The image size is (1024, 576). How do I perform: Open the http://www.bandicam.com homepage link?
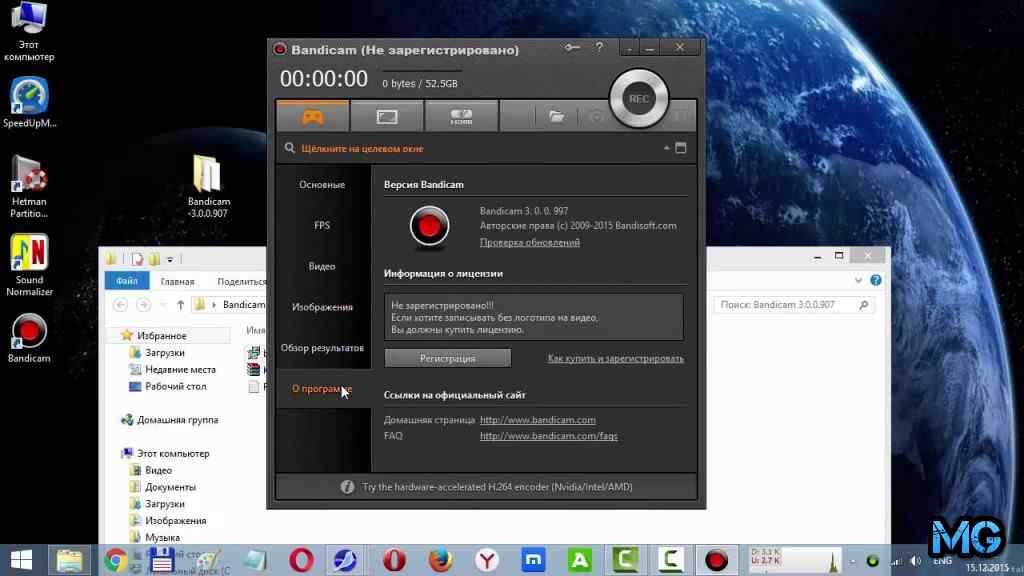pos(537,420)
